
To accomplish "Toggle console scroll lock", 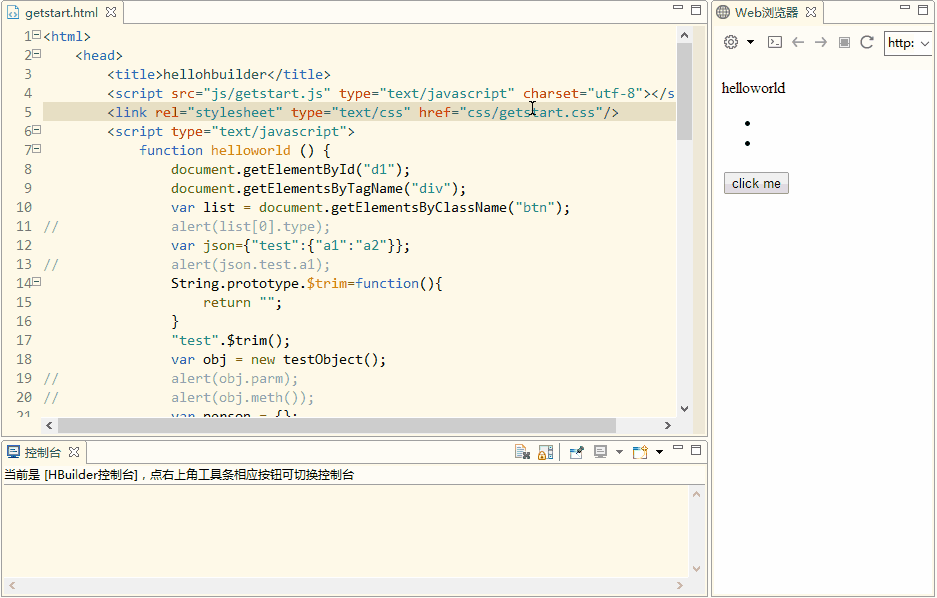I will (x=546, y=452).
